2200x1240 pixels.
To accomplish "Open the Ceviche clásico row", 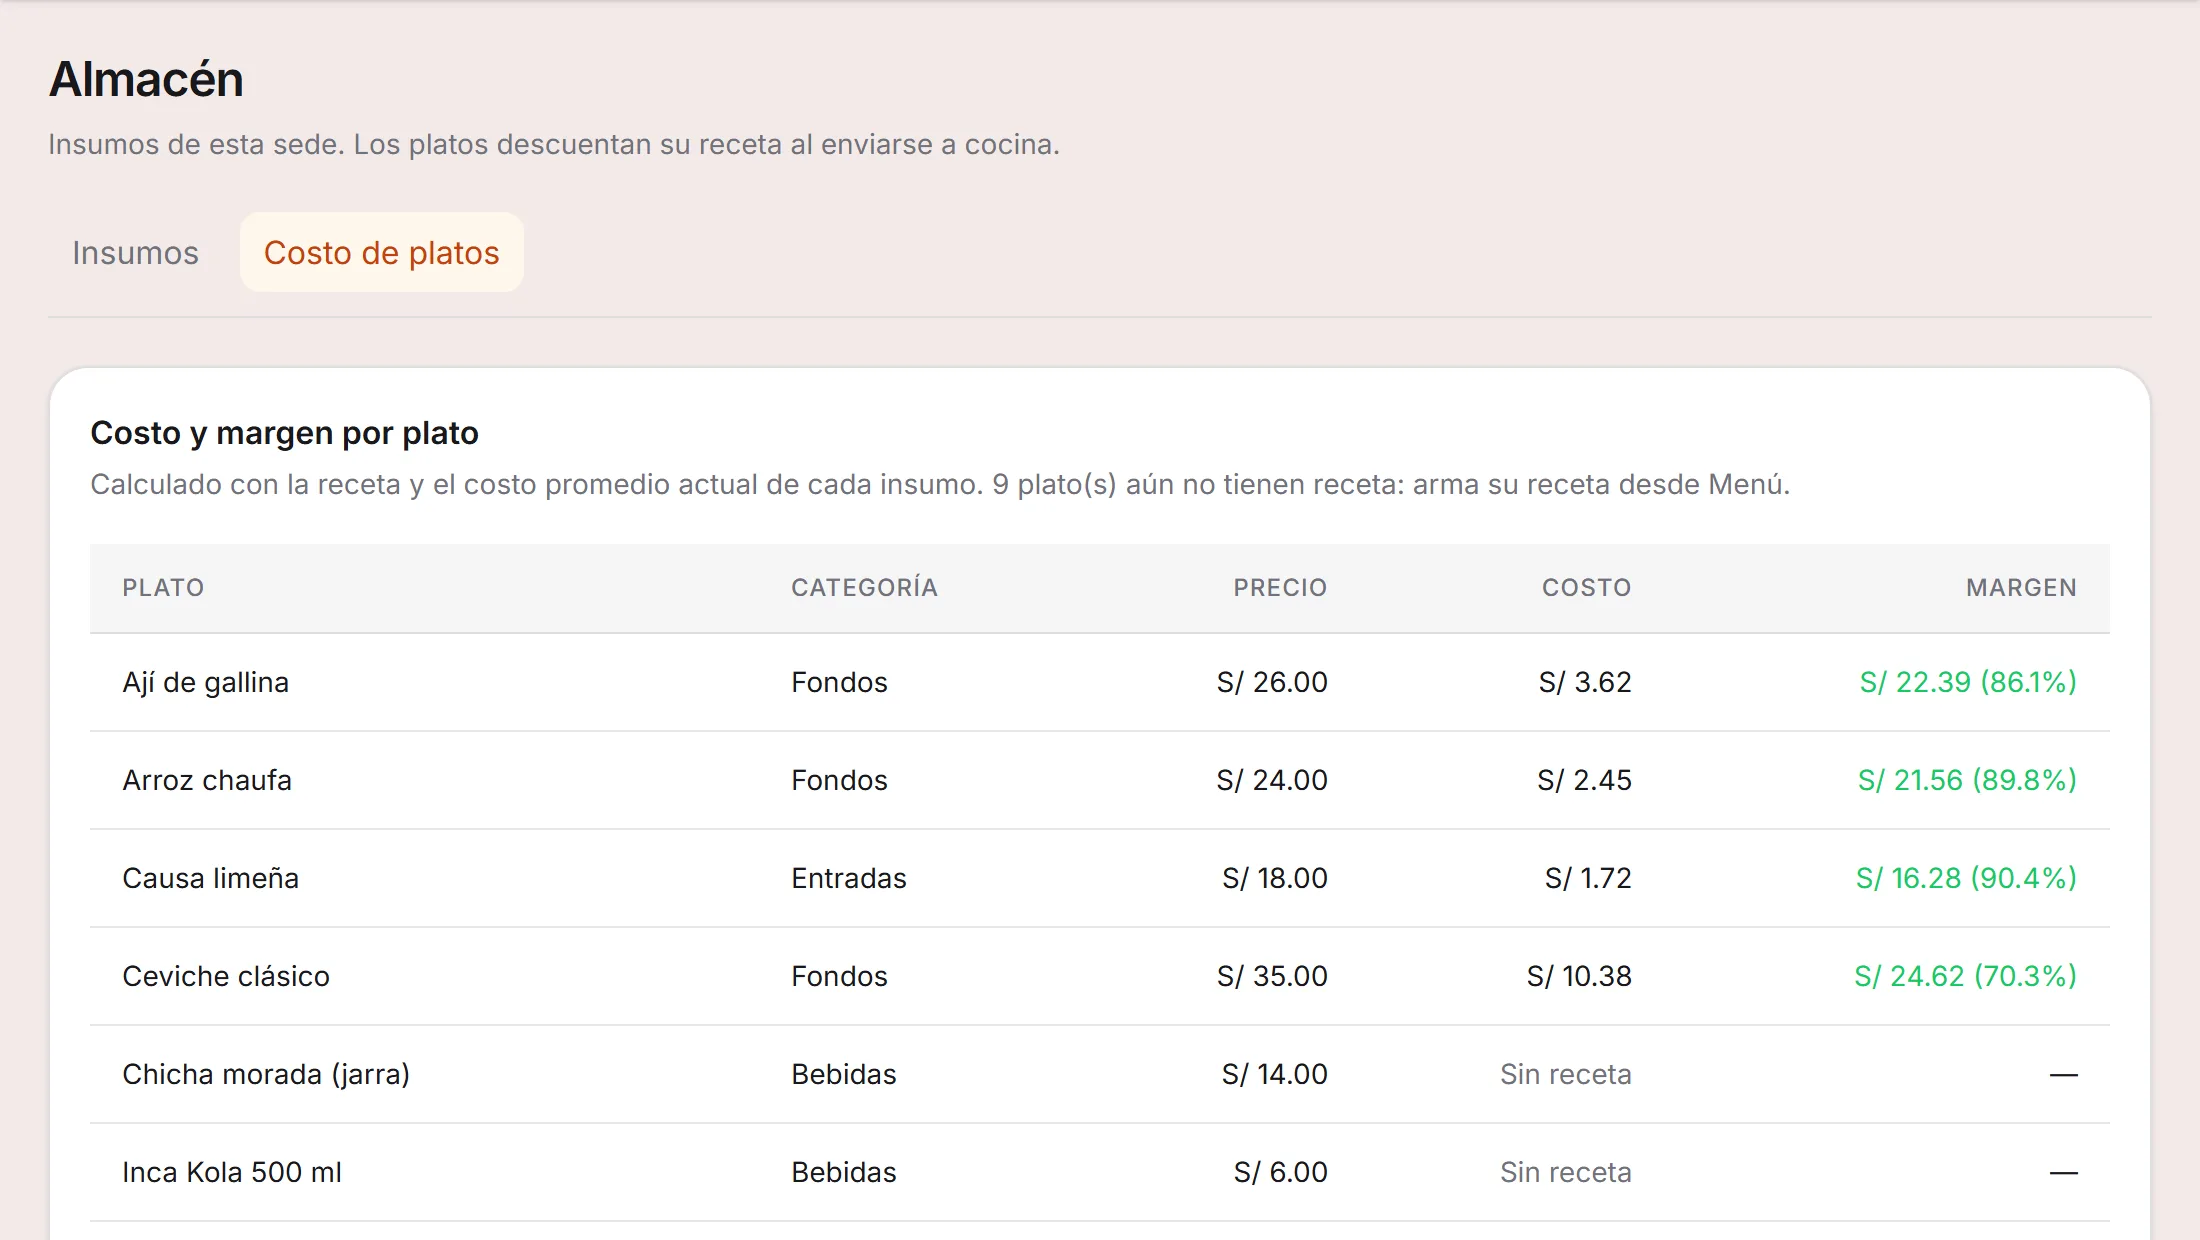I will coord(1100,977).
